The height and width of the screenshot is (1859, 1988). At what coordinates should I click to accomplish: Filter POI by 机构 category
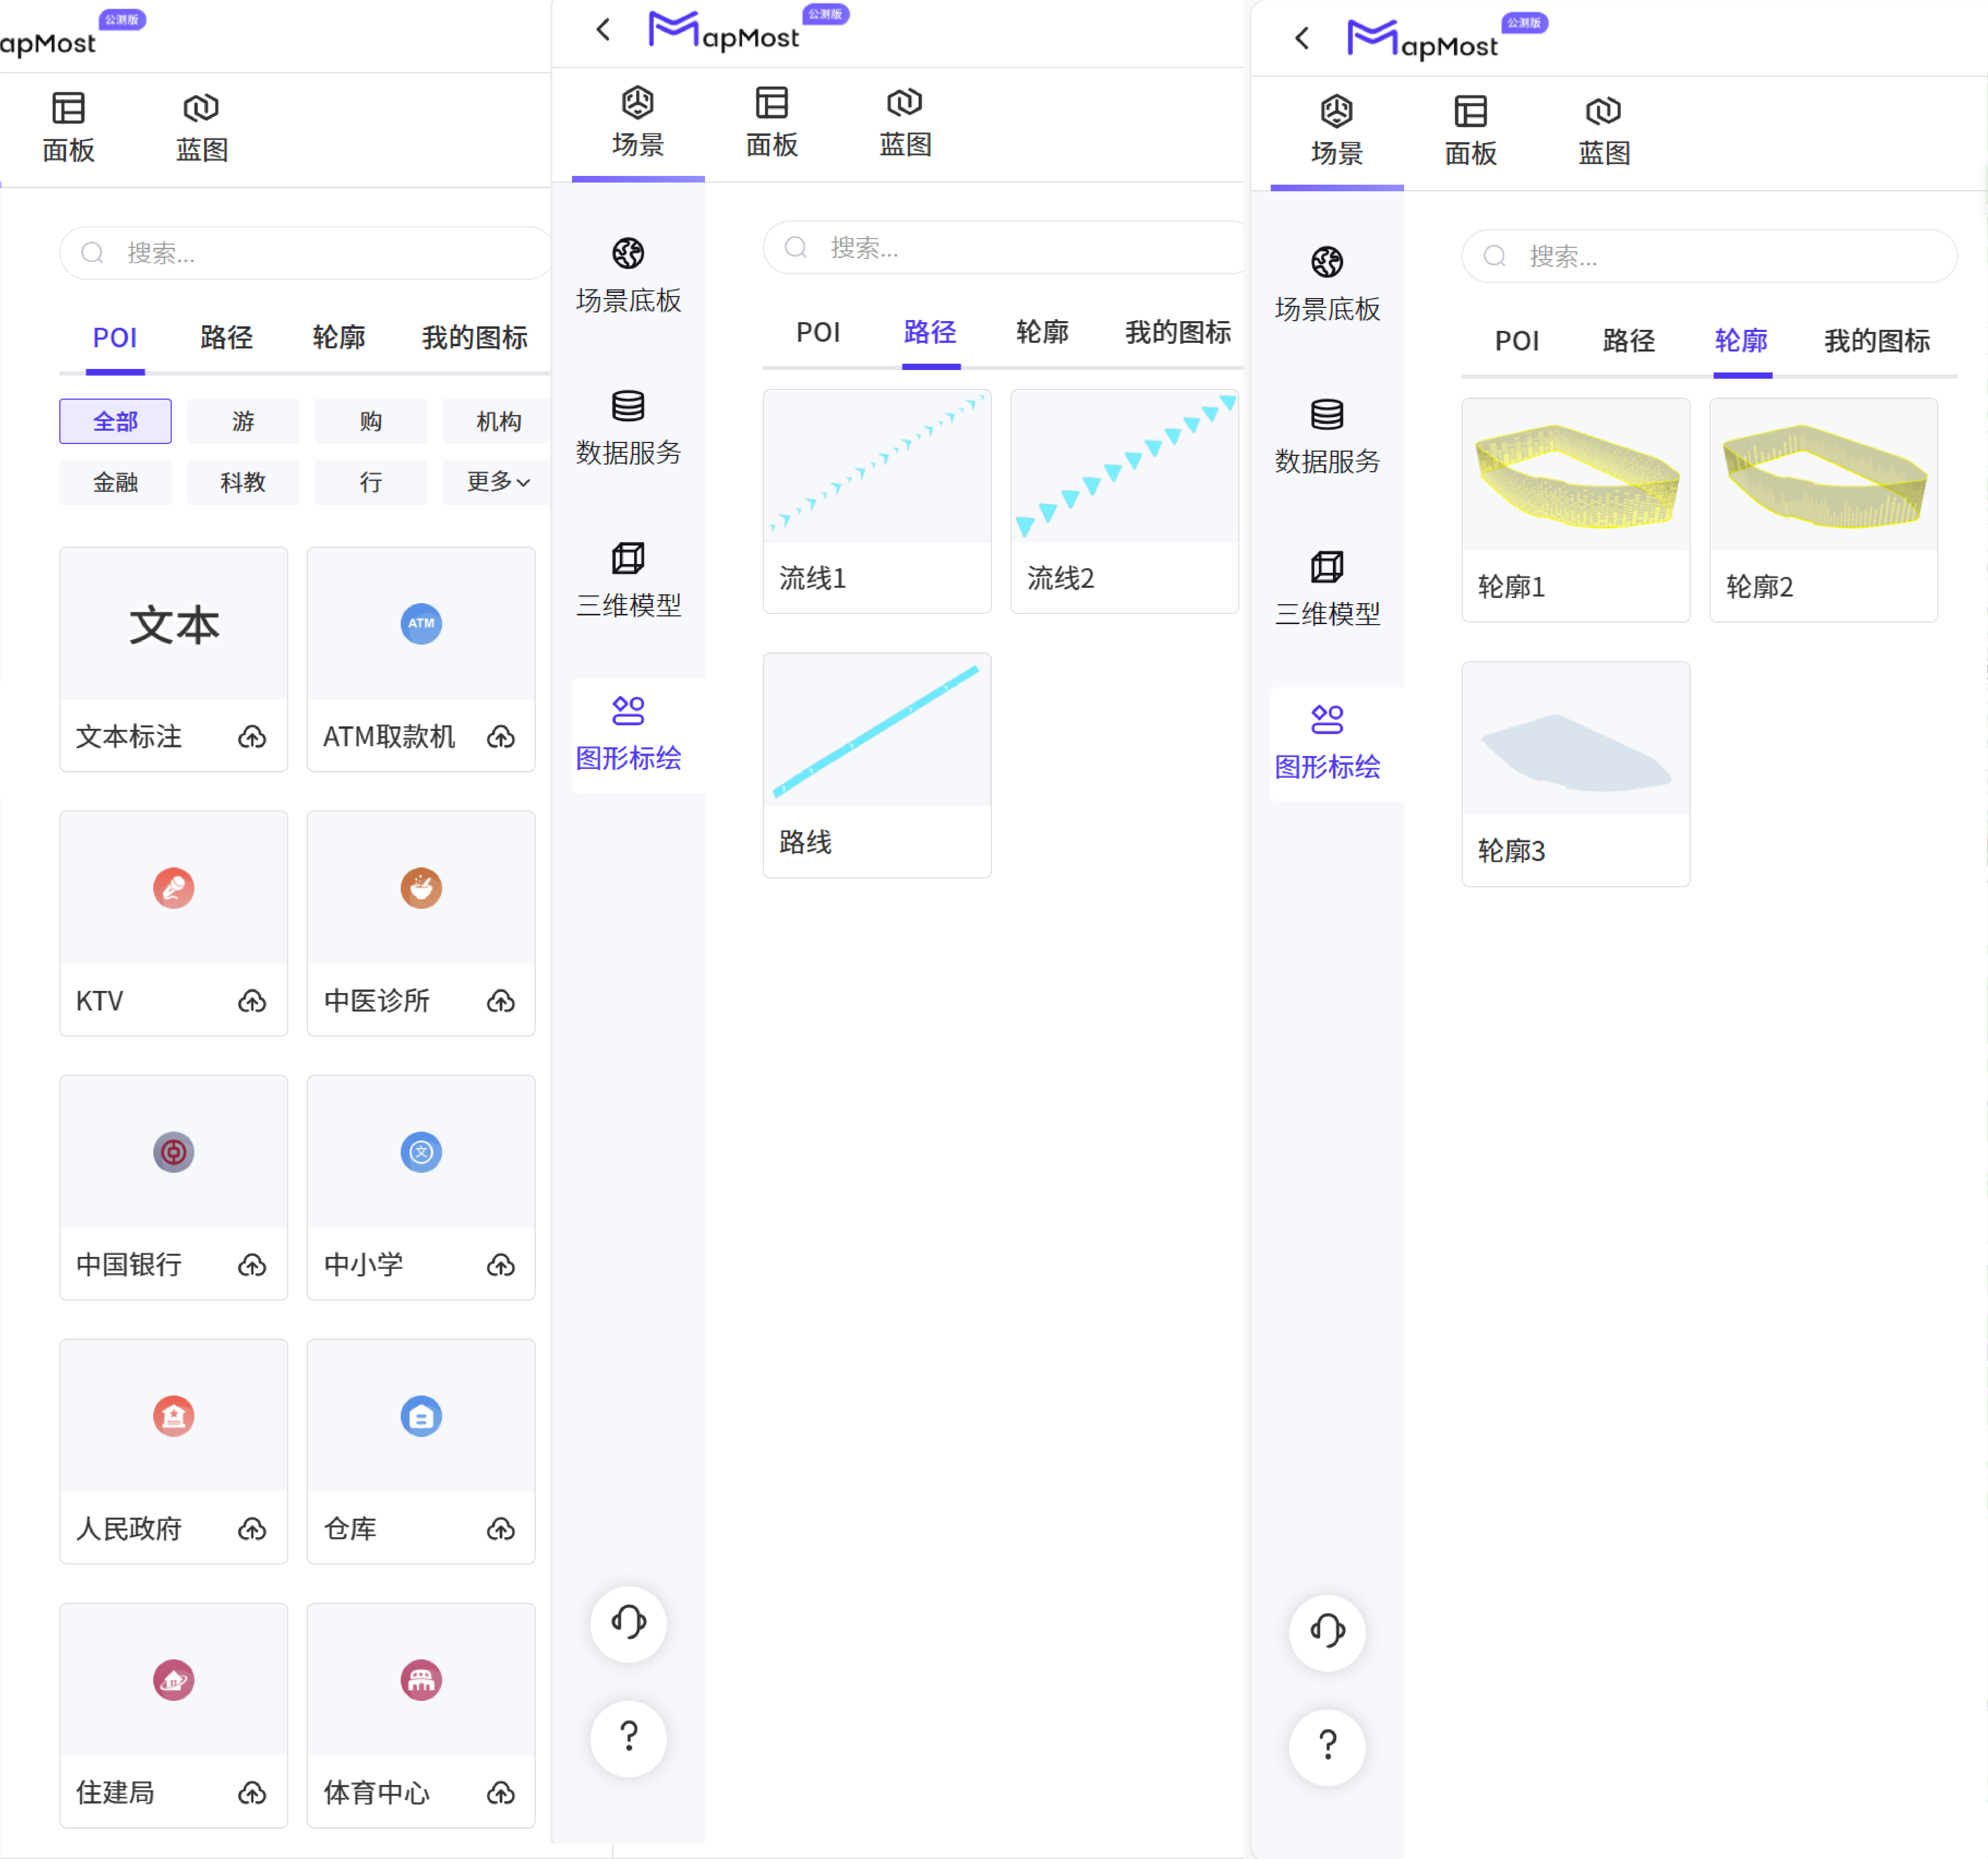[497, 421]
